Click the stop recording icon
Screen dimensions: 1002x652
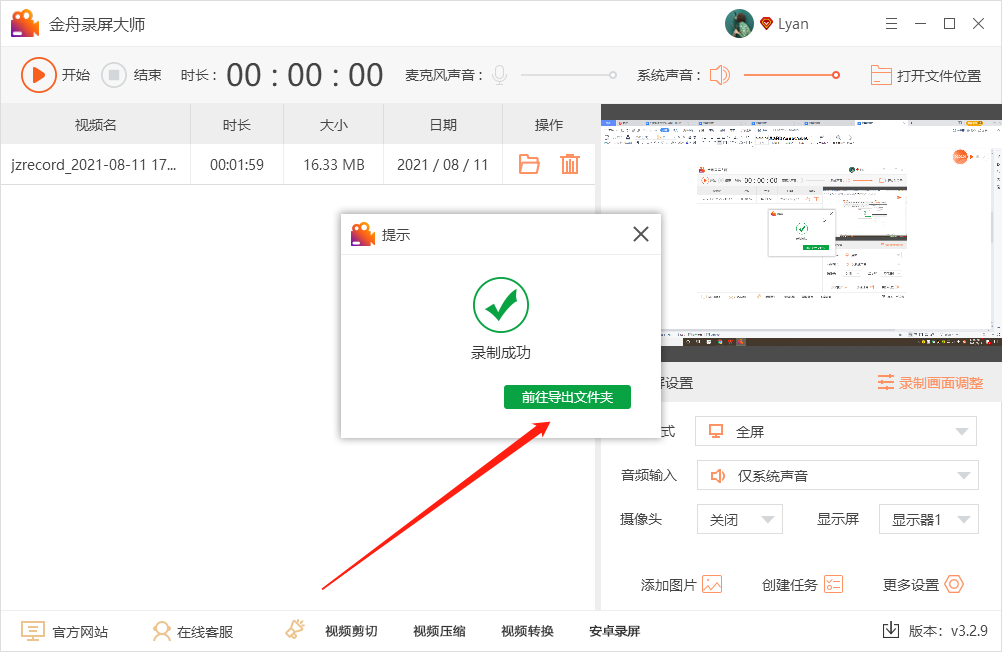point(114,74)
